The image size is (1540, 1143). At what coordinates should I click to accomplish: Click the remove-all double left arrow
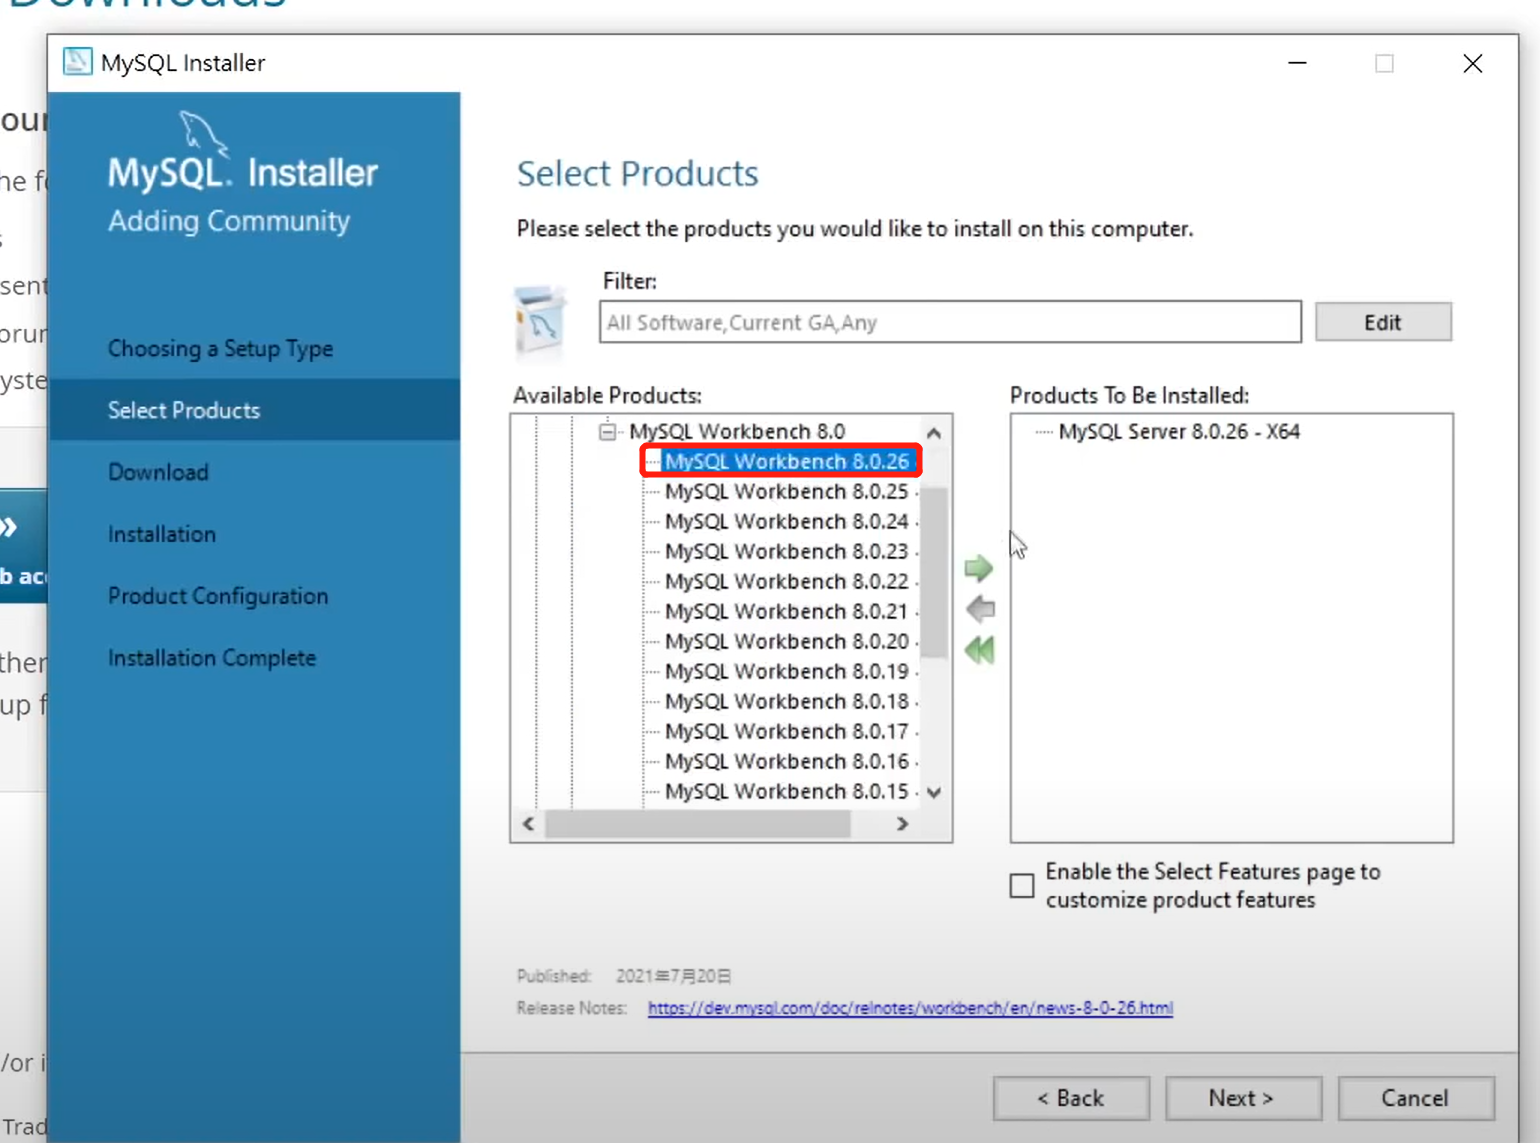coord(980,650)
